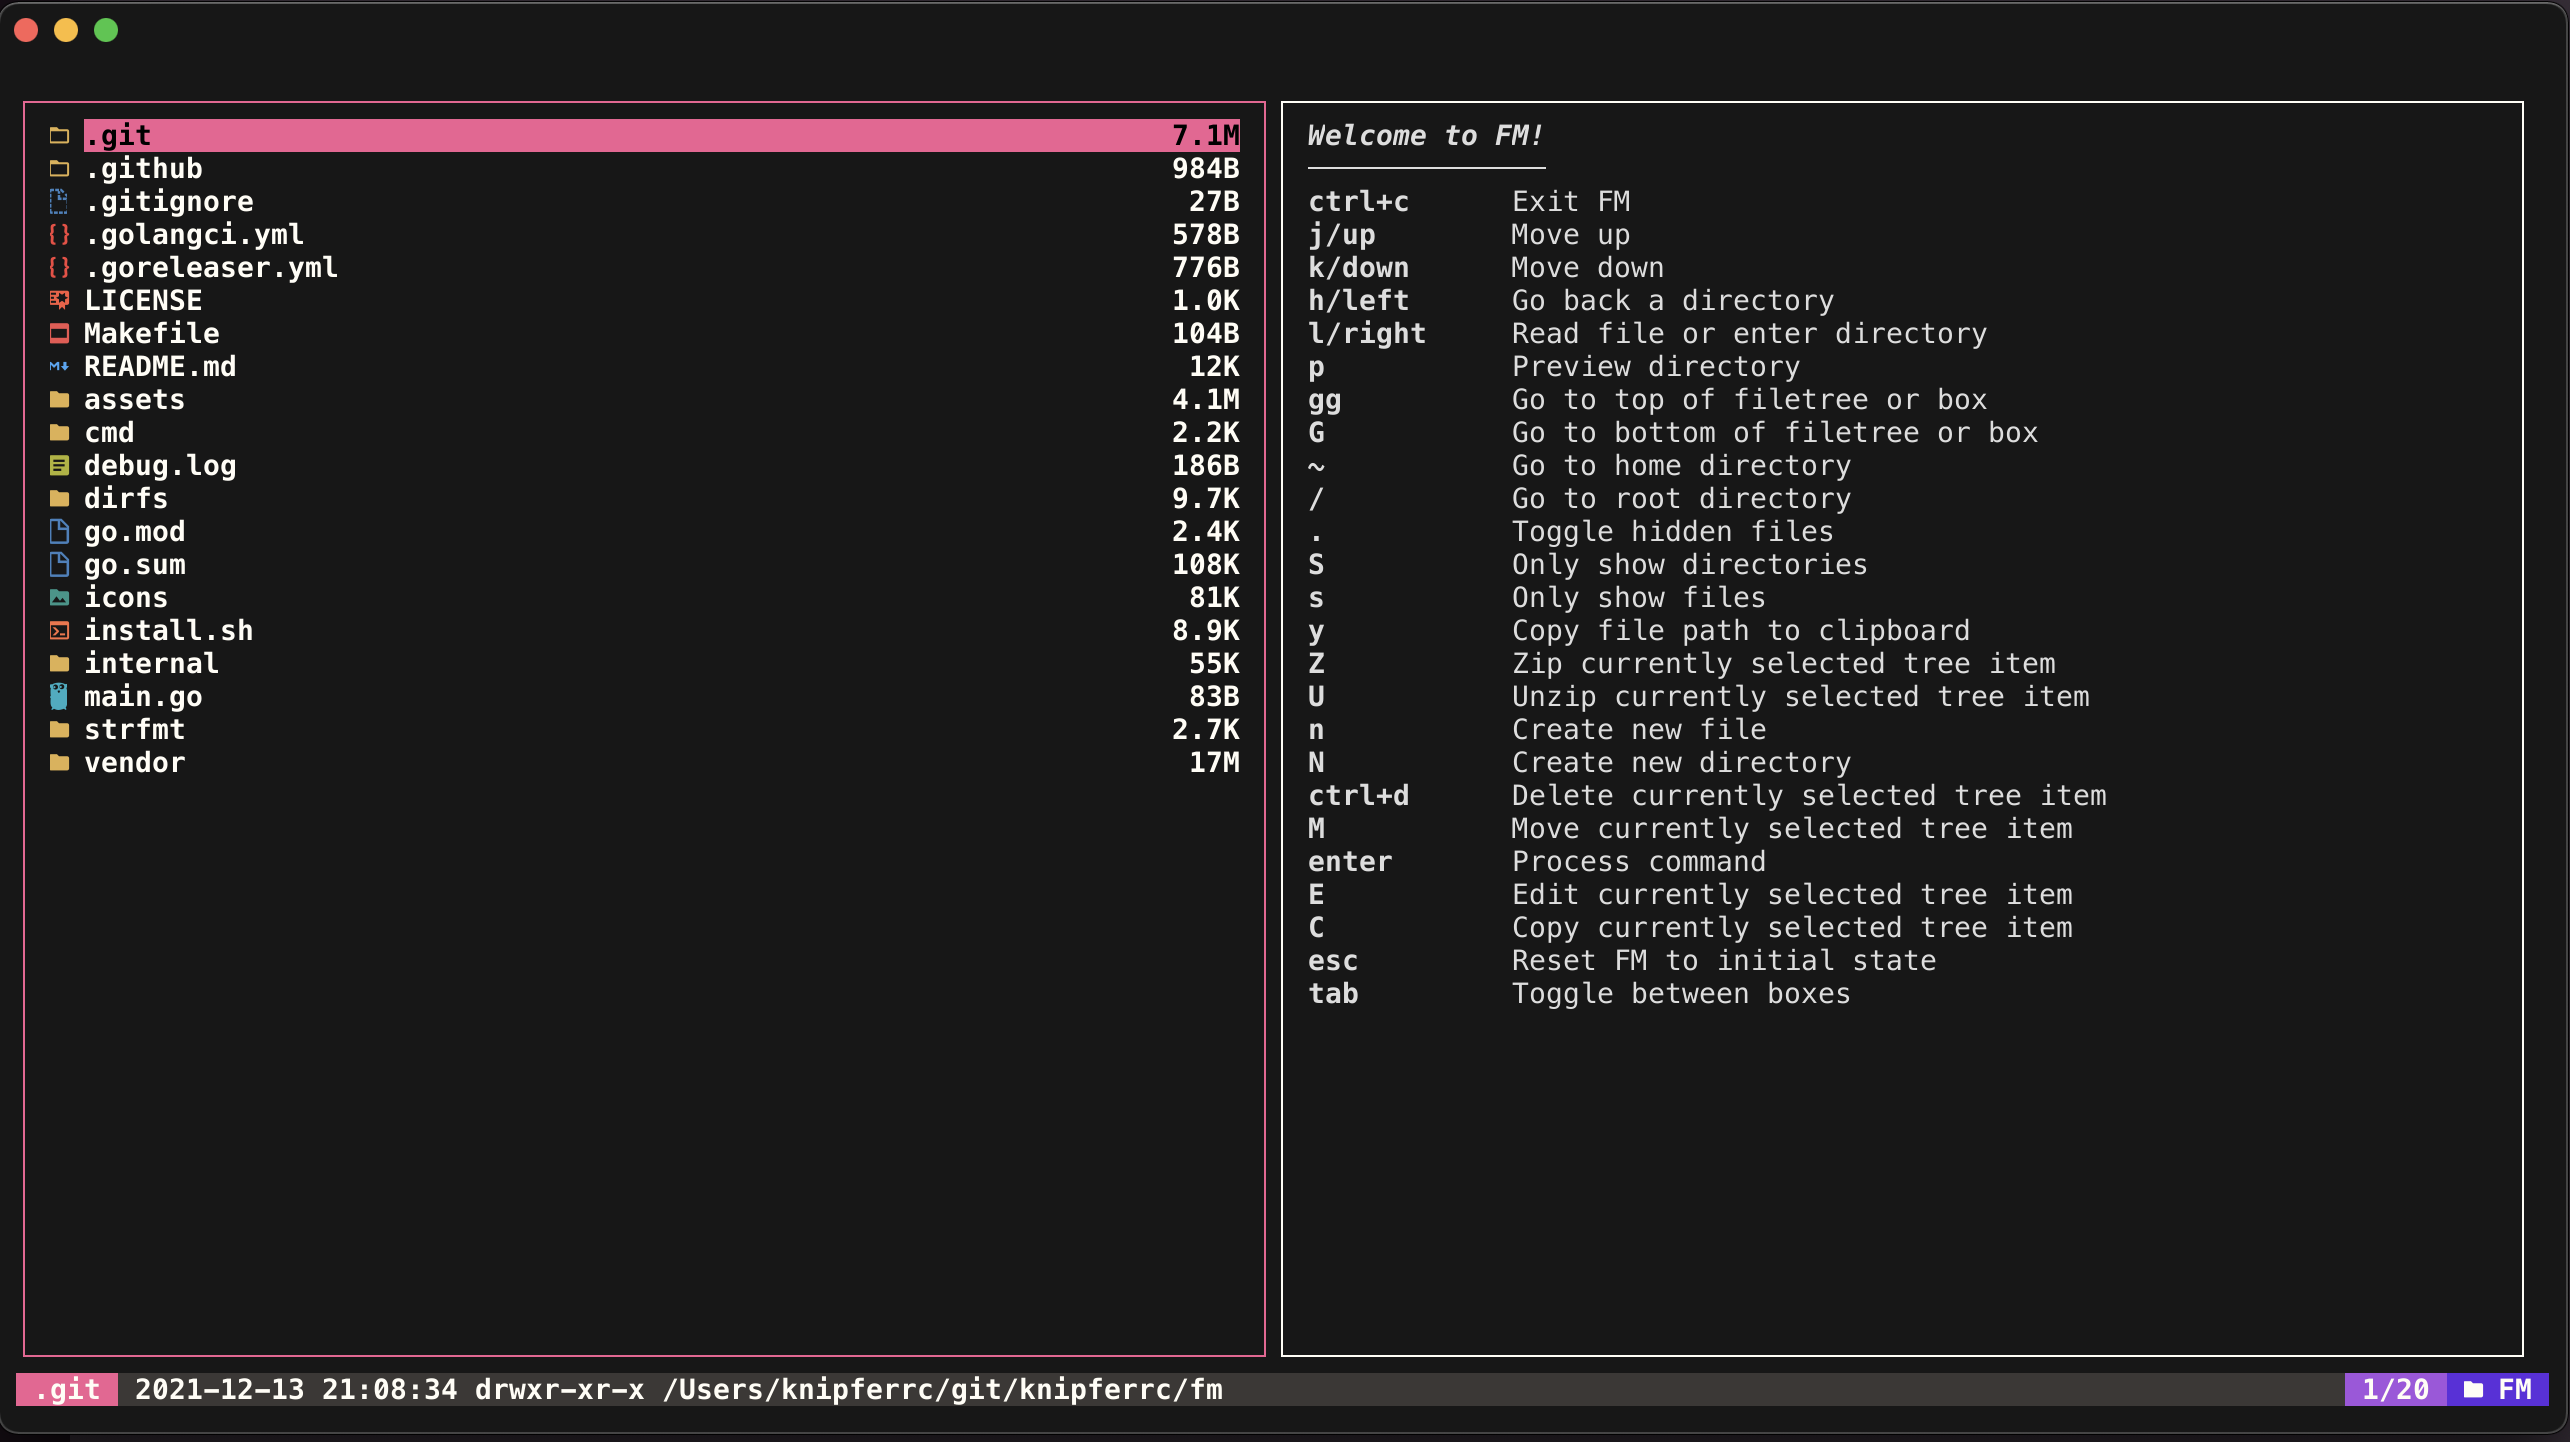Click the .git label in the status bar
2570x1442 pixels.
click(67, 1389)
